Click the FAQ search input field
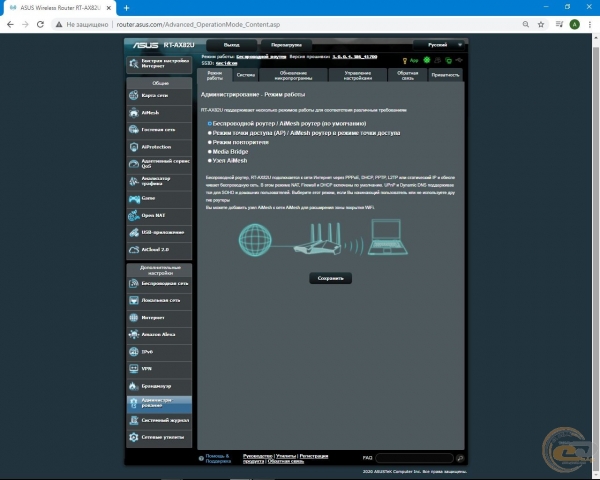600x480 pixels. (x=415, y=458)
